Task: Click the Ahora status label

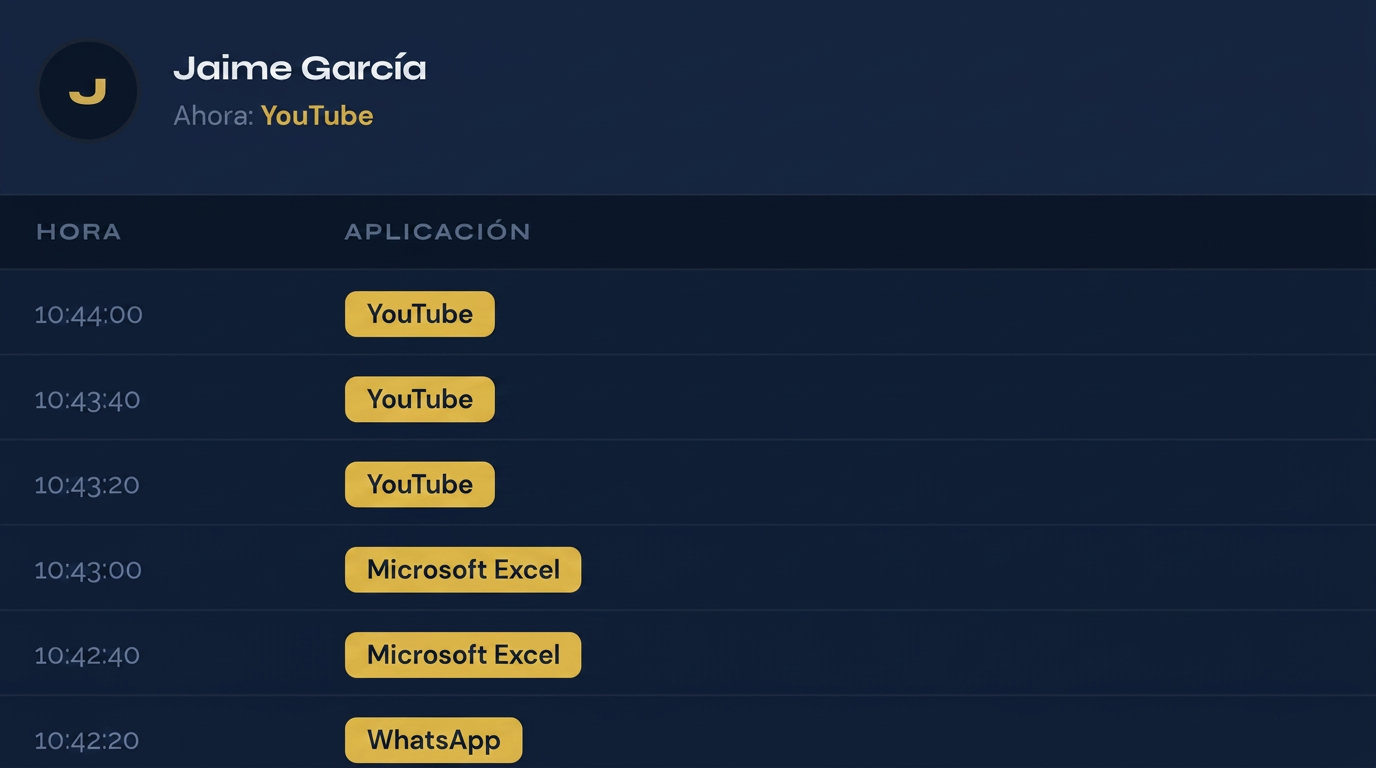Action: point(211,115)
